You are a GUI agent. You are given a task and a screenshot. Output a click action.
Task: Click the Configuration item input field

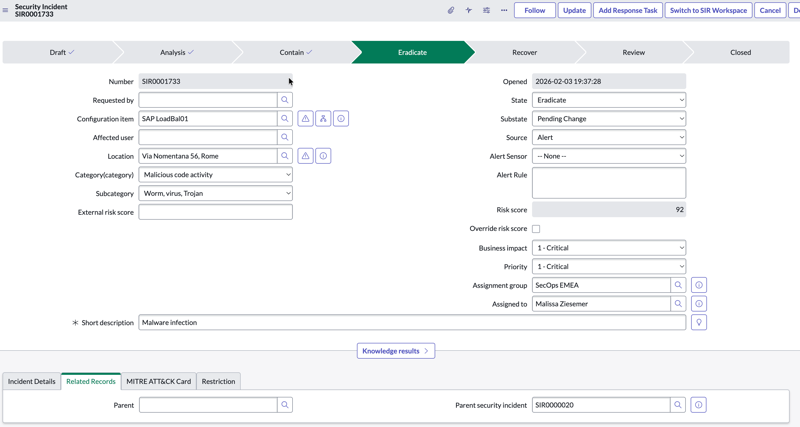208,119
